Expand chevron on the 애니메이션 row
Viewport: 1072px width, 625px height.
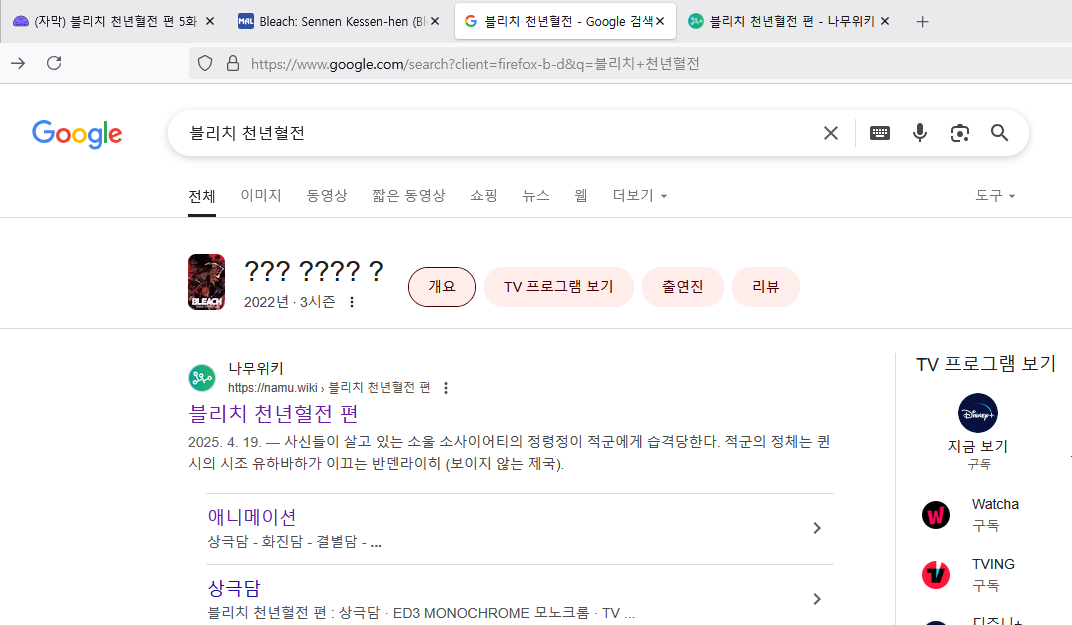817,528
